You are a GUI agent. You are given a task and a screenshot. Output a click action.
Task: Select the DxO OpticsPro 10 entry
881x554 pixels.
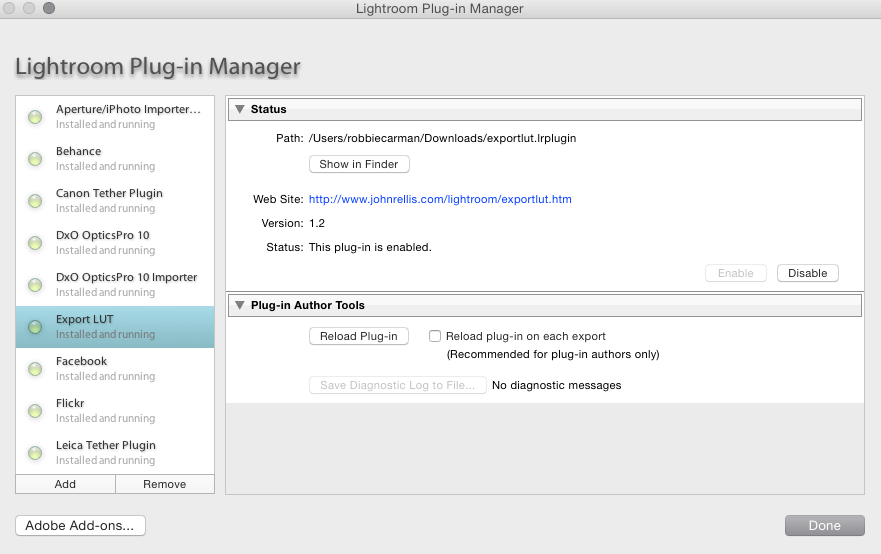point(115,243)
